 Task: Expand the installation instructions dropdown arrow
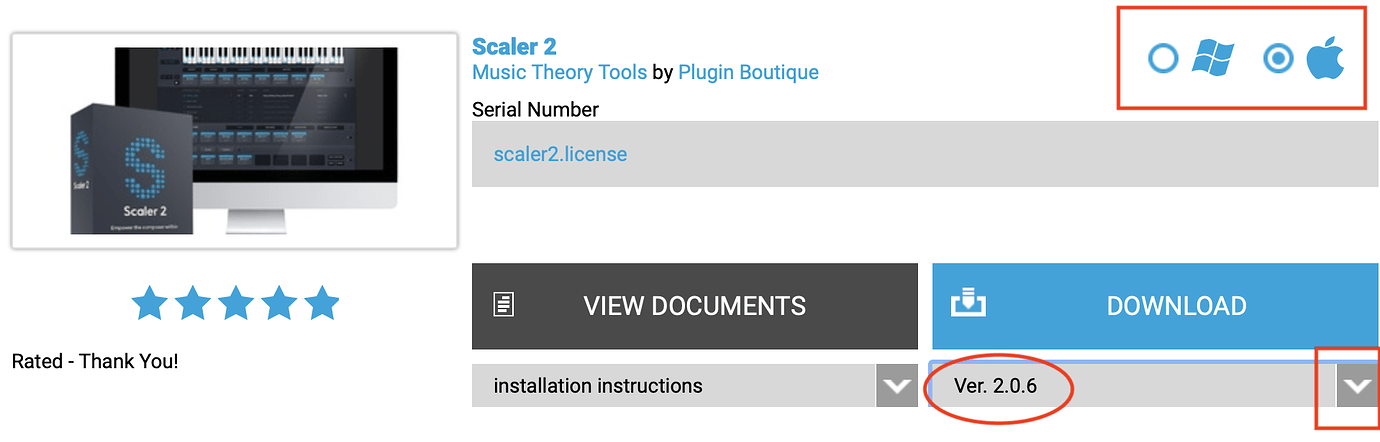pyautogui.click(x=896, y=385)
